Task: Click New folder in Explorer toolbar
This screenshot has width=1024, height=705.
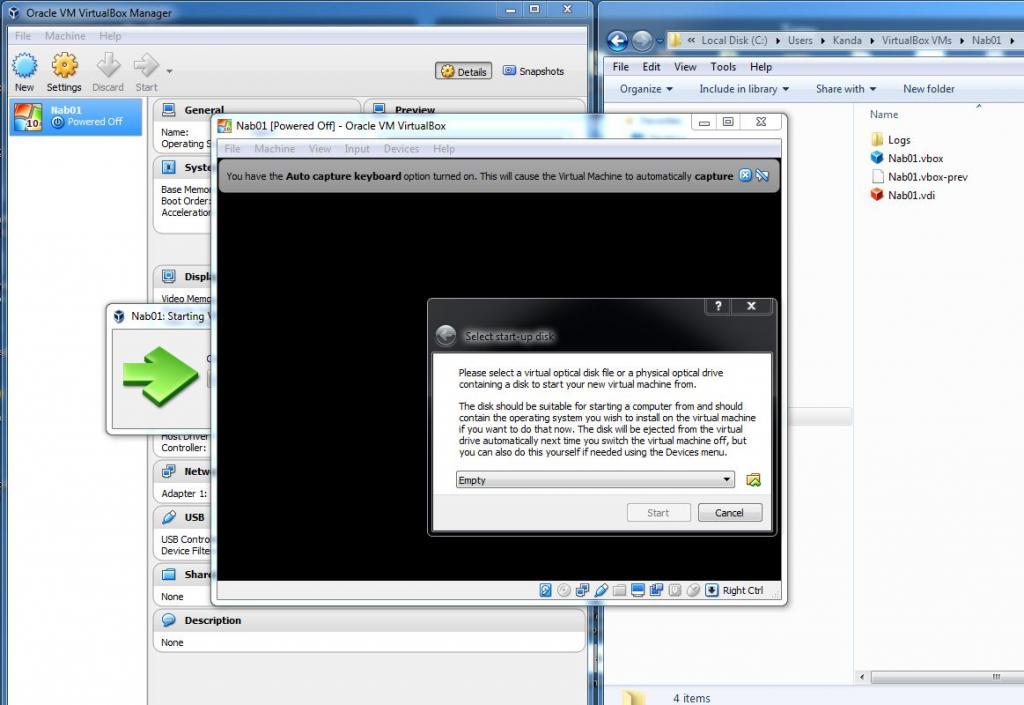Action: (929, 89)
